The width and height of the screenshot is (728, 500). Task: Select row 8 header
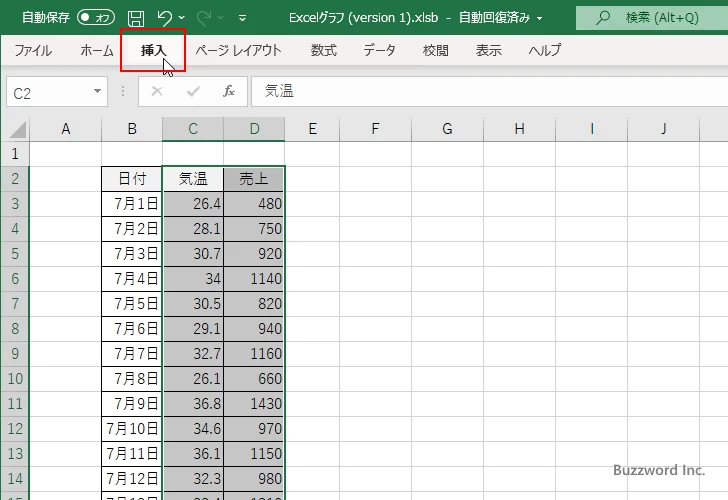tap(15, 329)
